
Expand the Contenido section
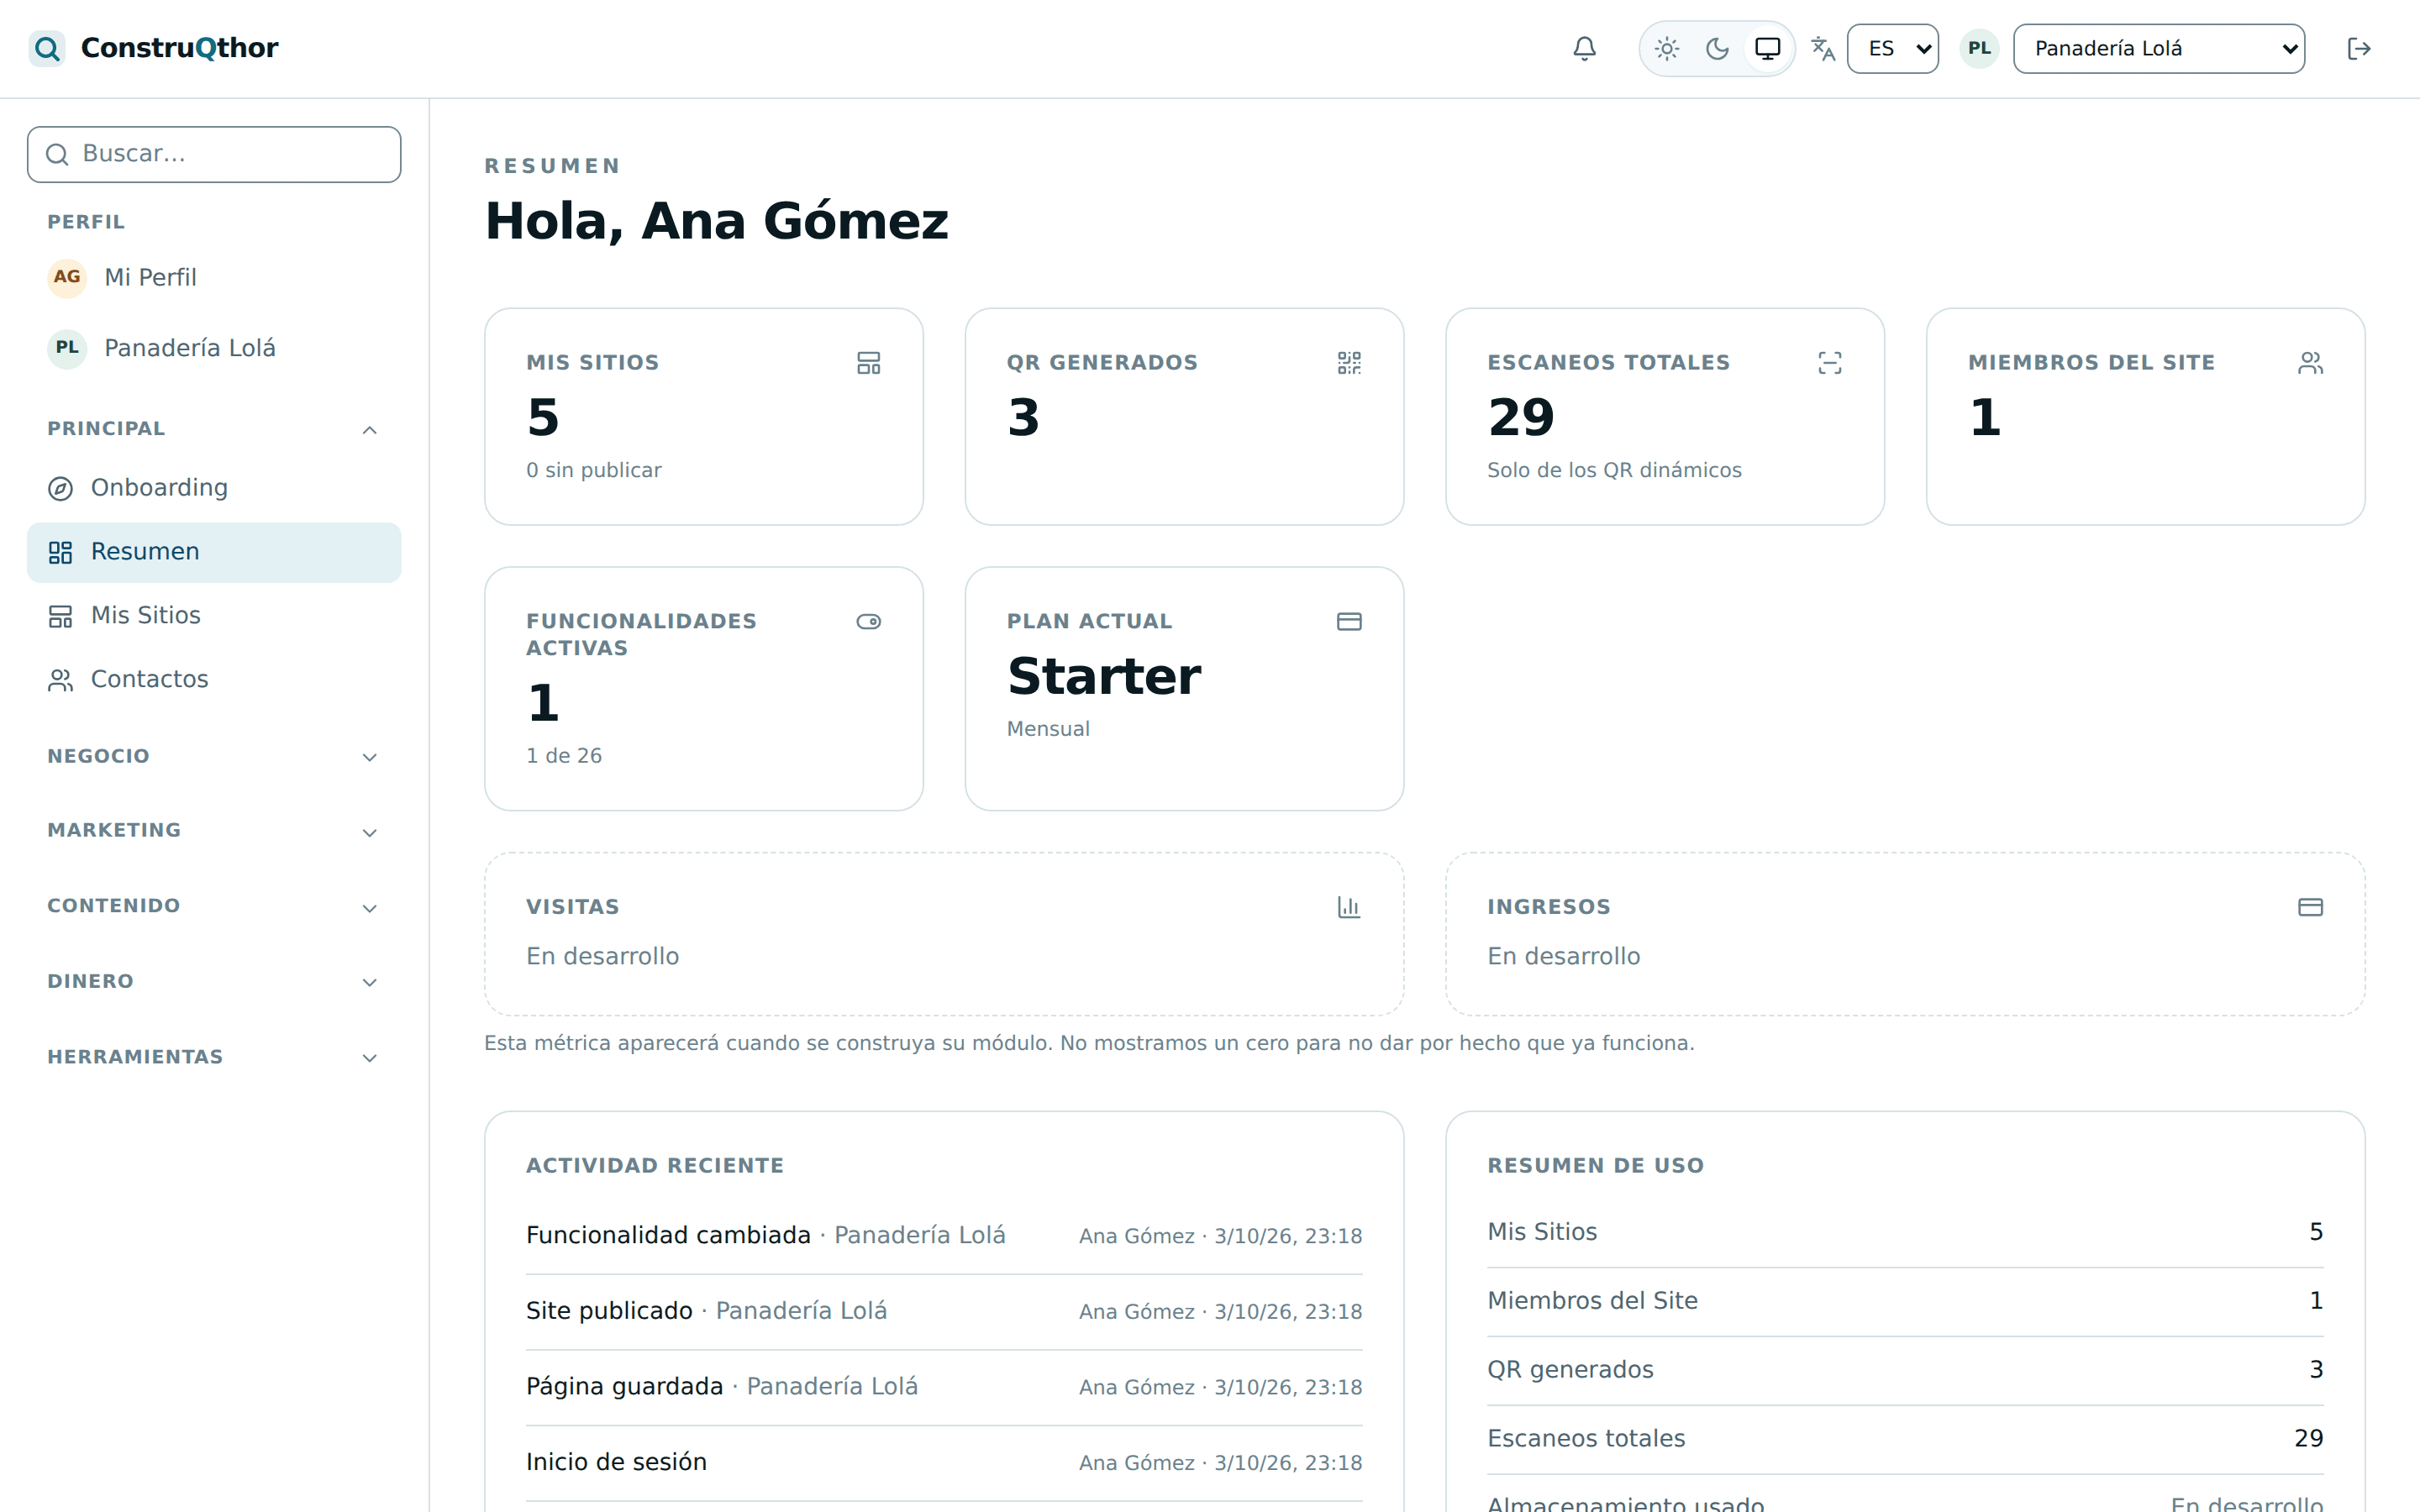pos(214,907)
